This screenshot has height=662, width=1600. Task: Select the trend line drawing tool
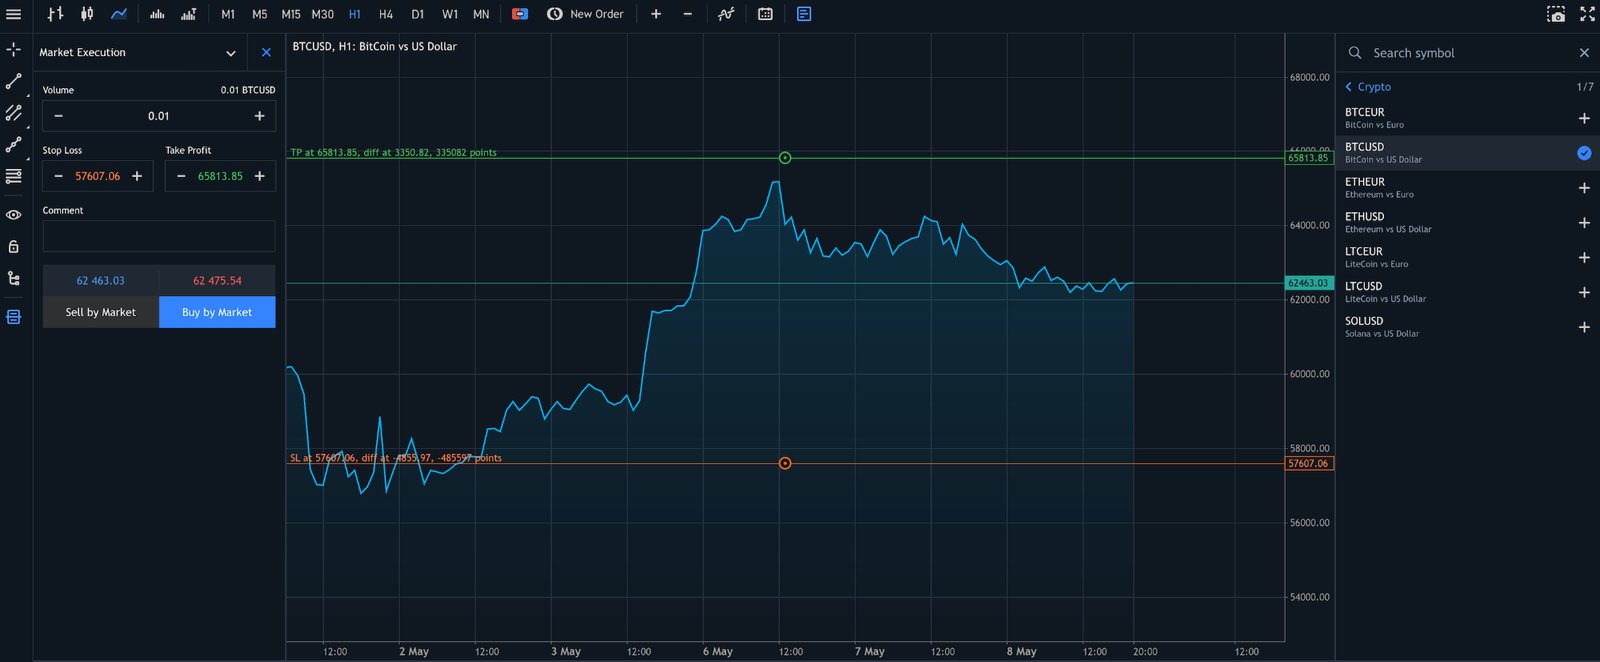point(14,82)
